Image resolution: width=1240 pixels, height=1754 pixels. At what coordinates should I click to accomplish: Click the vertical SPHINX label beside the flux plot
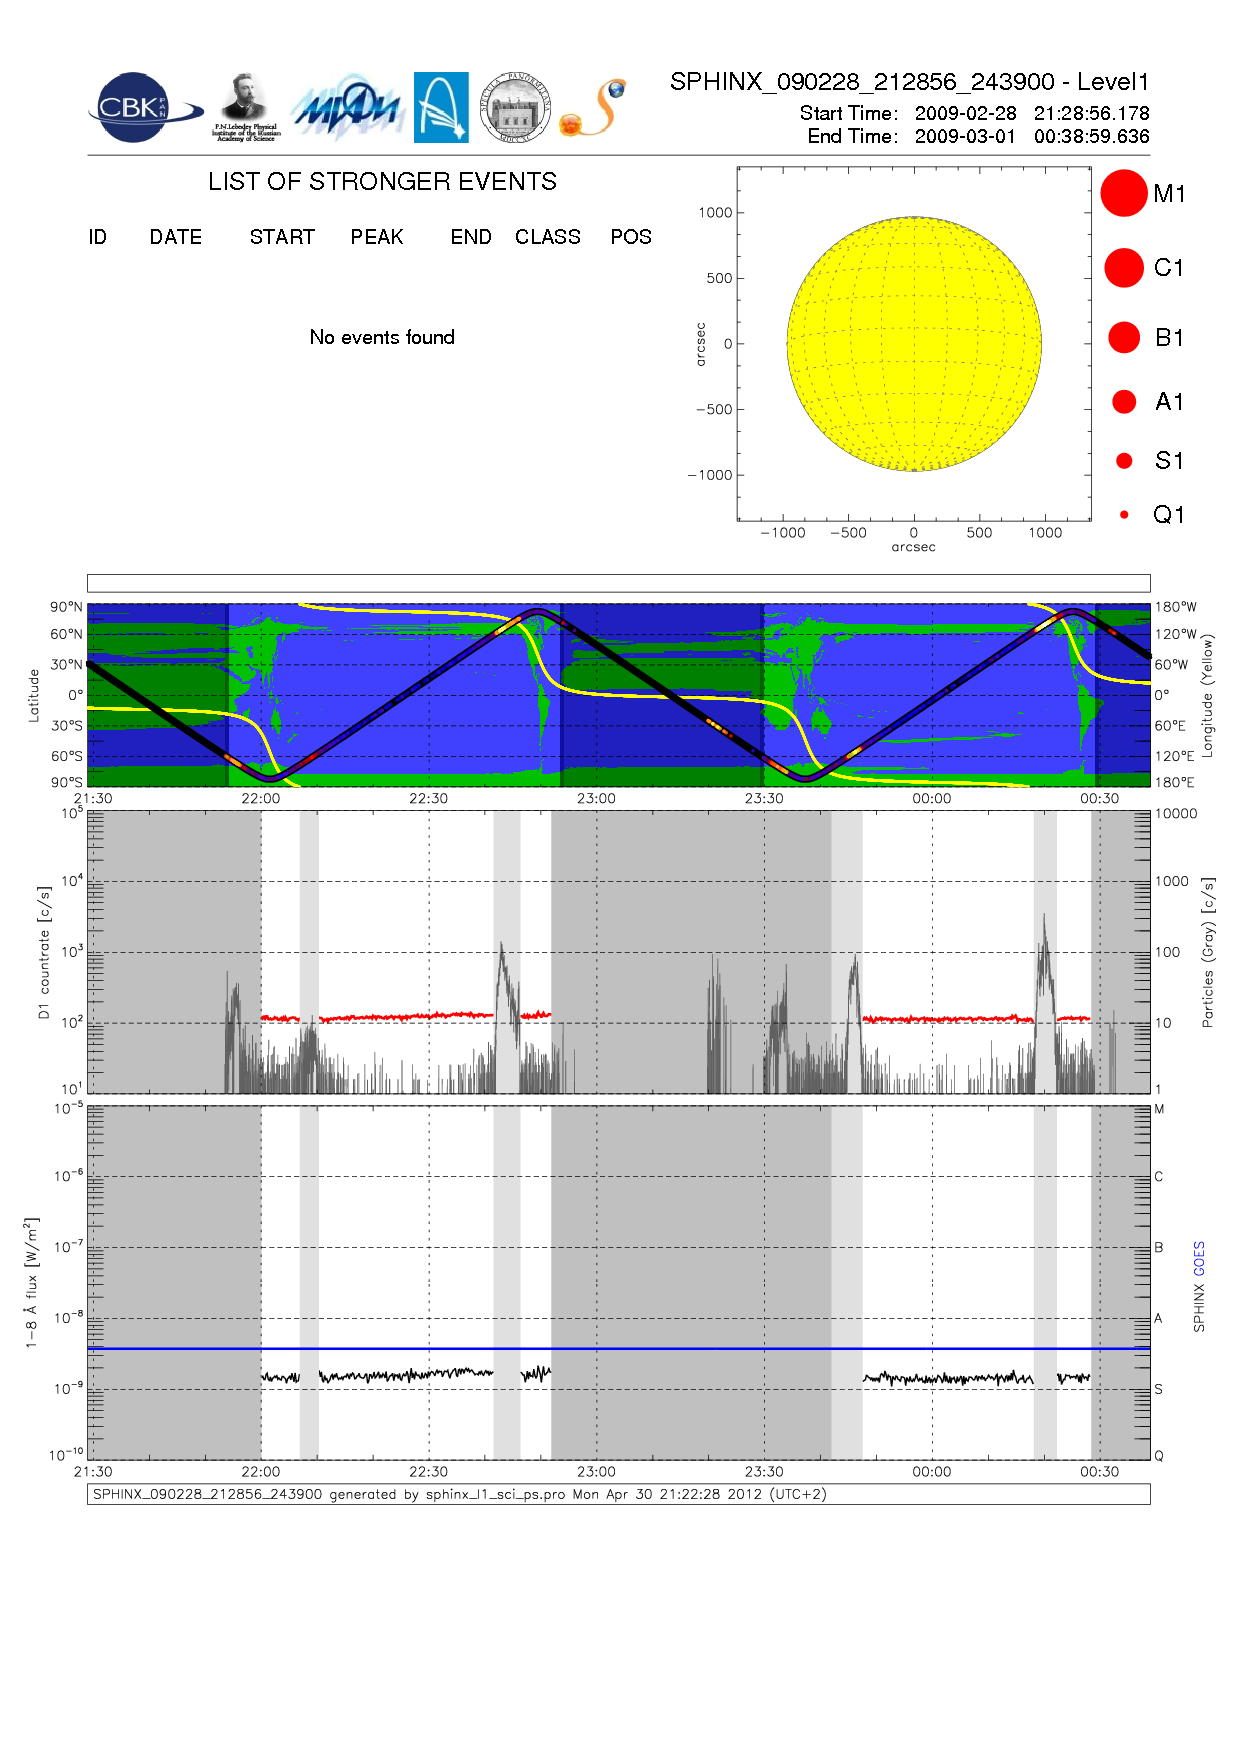pos(1199,1307)
